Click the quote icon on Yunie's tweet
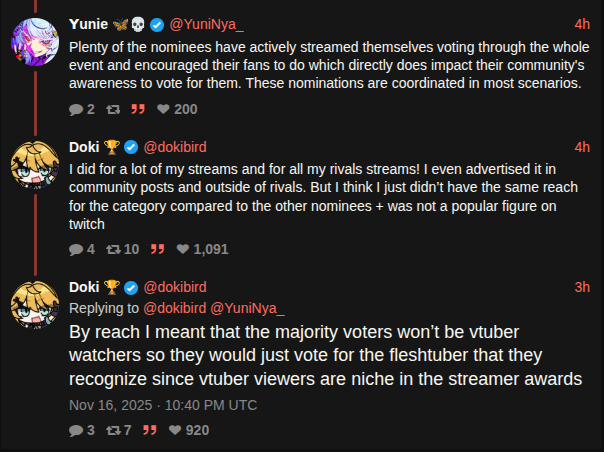Screen dimensions: 604x452 141,109
